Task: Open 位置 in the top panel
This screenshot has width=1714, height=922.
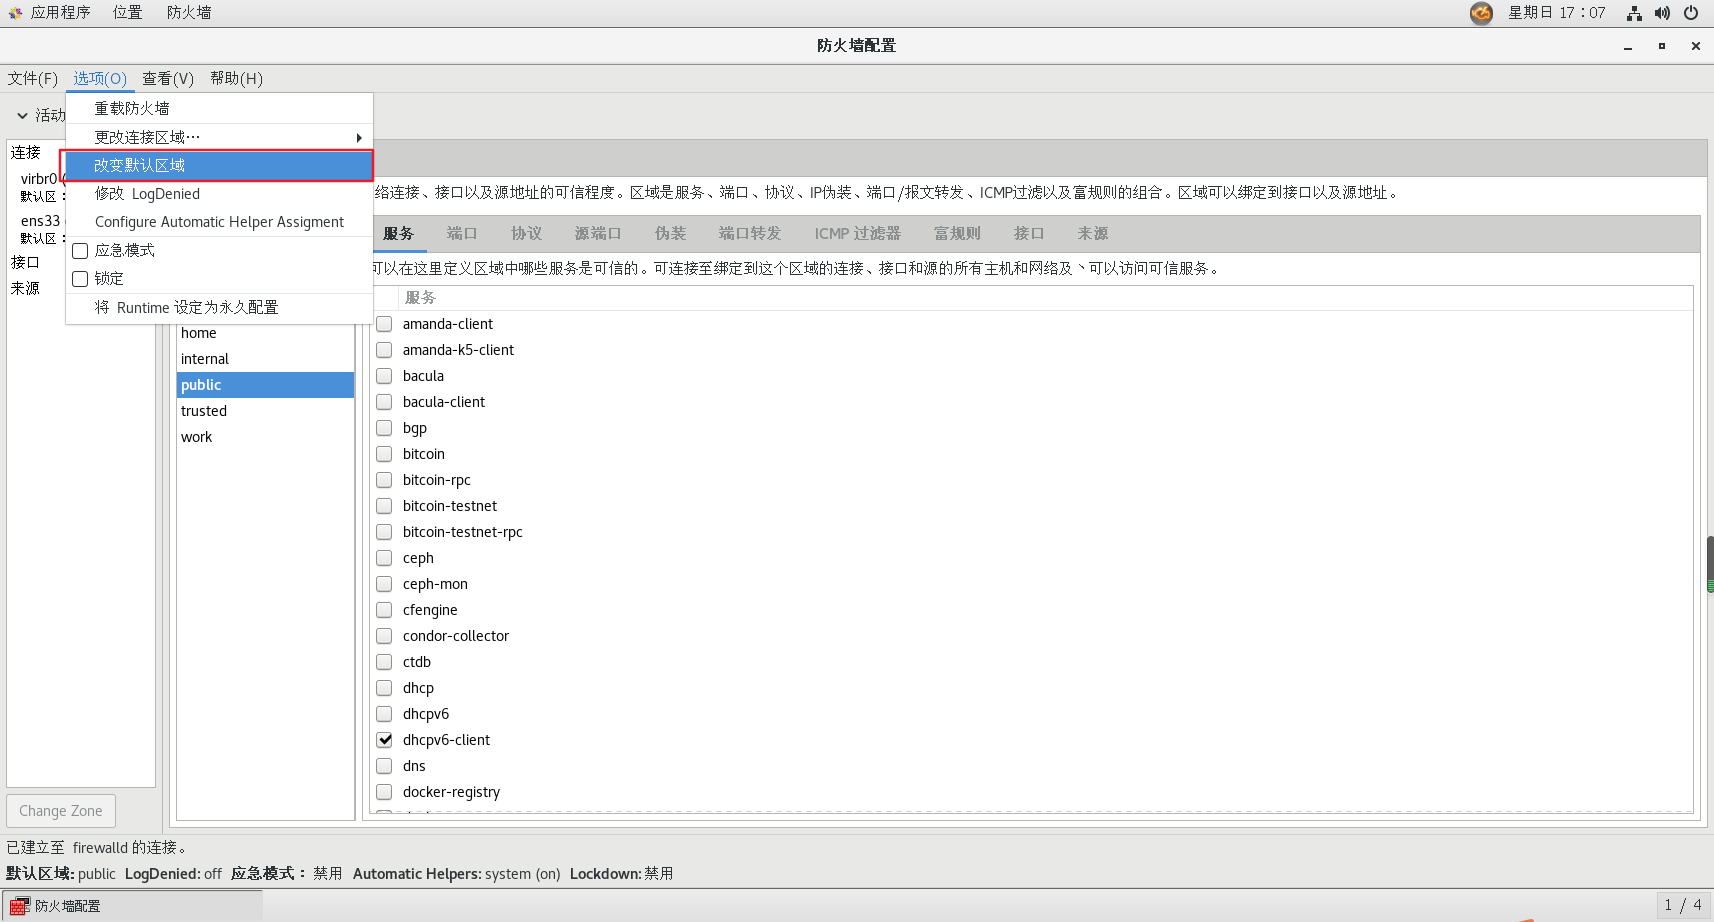Action: click(127, 13)
